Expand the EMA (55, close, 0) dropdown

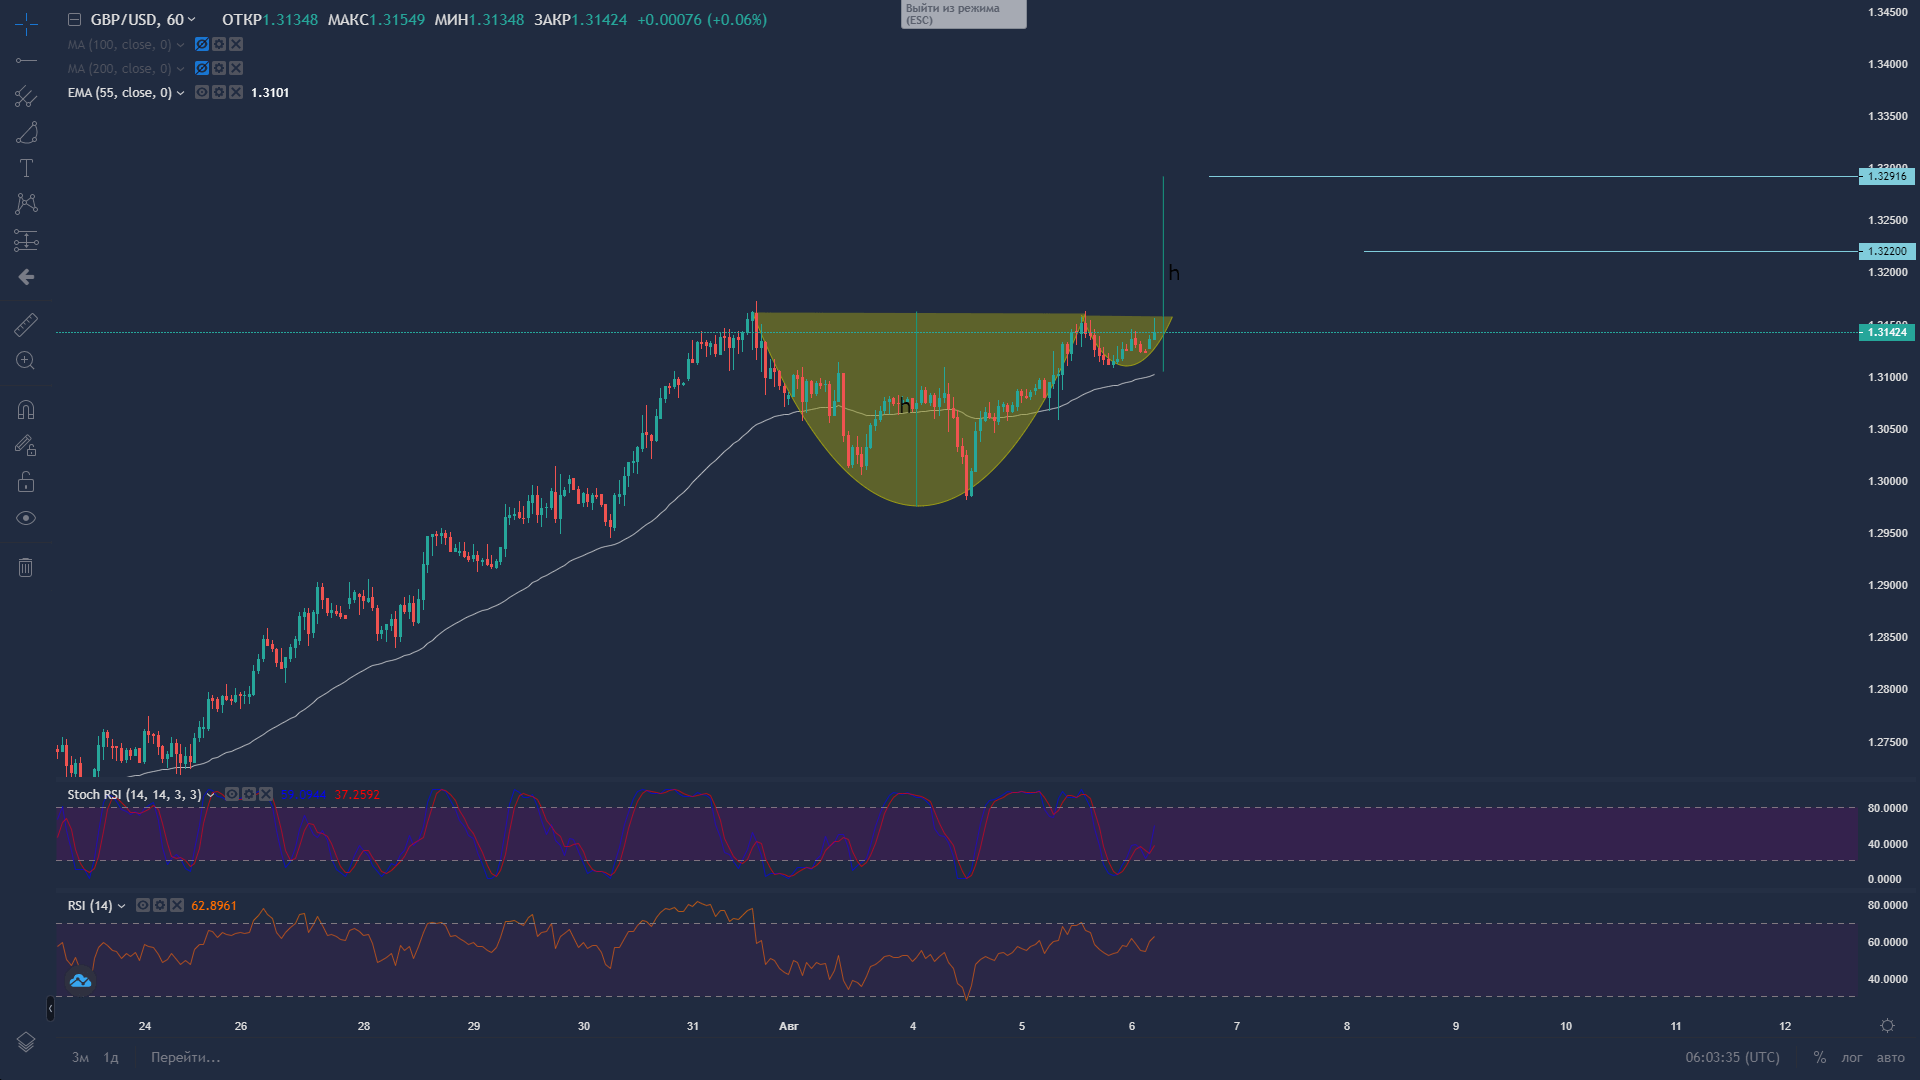coord(180,93)
